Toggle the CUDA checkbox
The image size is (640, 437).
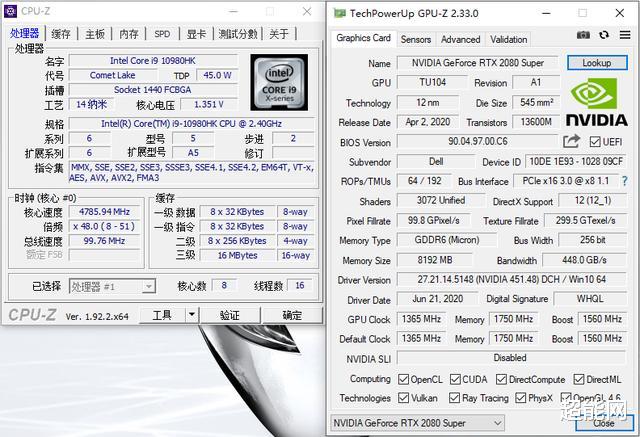(455, 379)
